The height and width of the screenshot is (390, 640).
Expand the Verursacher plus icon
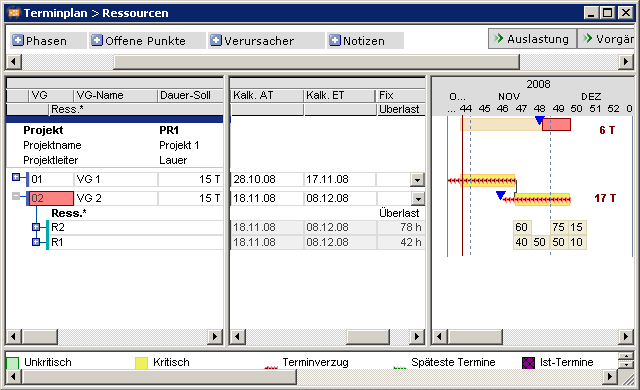coord(216,40)
